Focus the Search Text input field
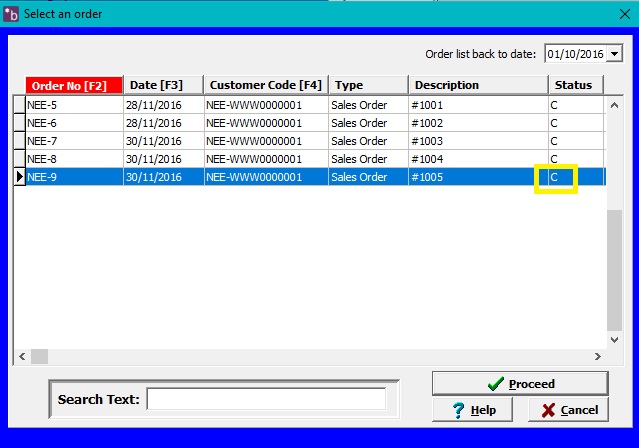This screenshot has height=448, width=639. coord(266,399)
